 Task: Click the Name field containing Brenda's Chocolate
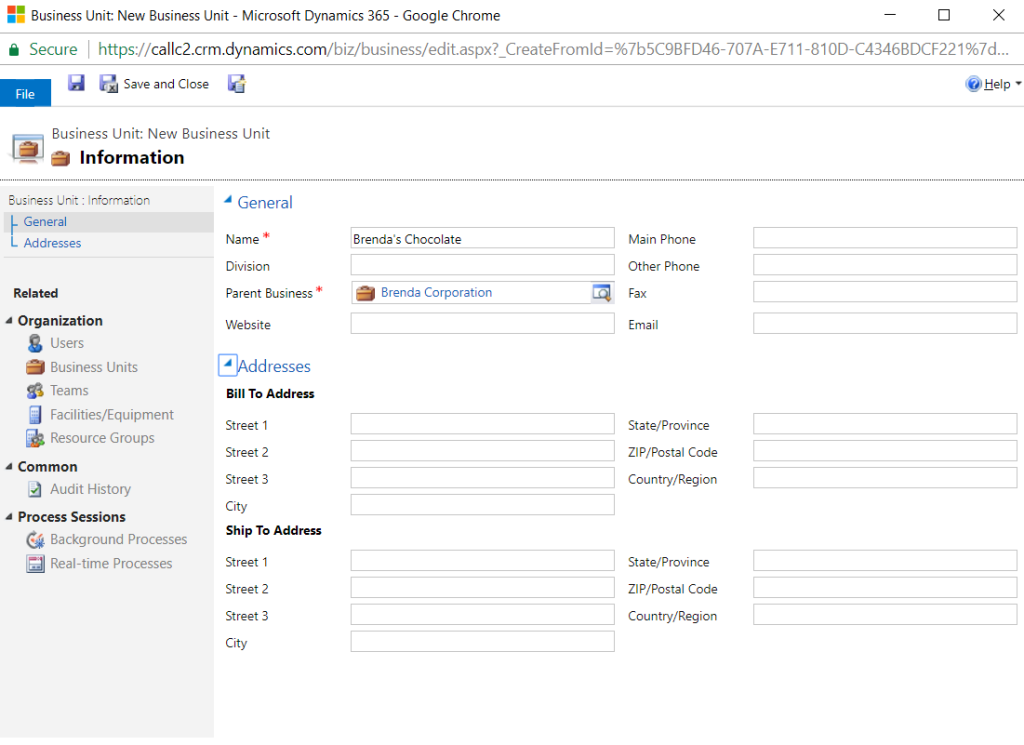click(x=483, y=238)
